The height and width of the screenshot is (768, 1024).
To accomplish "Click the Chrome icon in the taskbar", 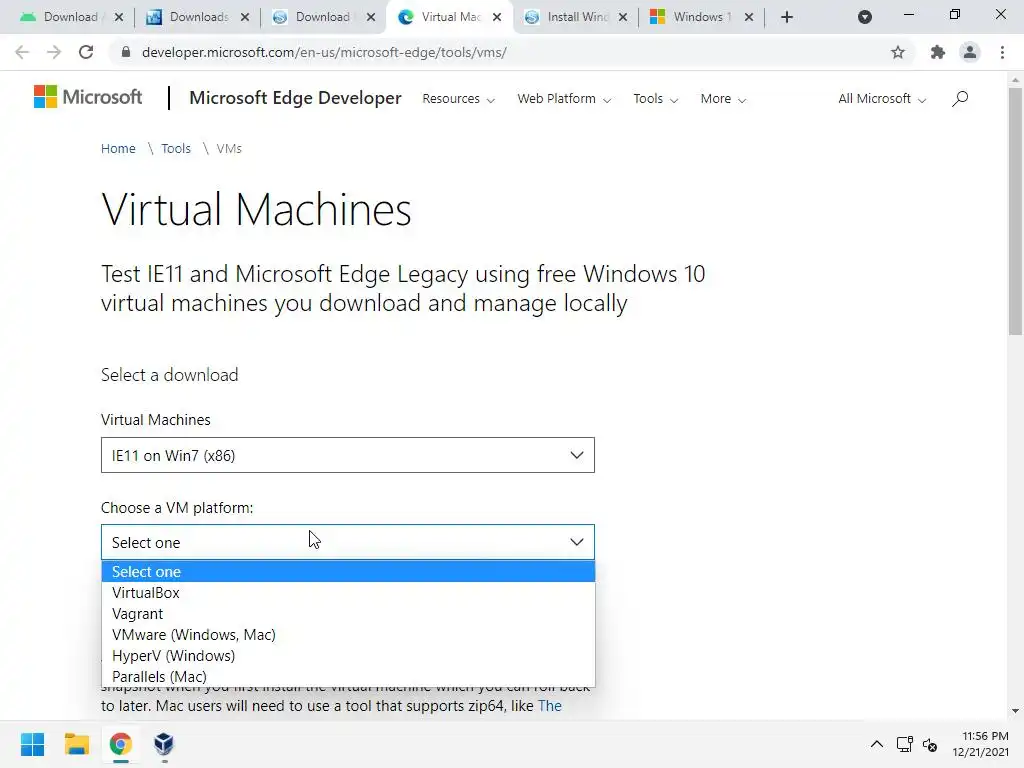I will point(120,744).
